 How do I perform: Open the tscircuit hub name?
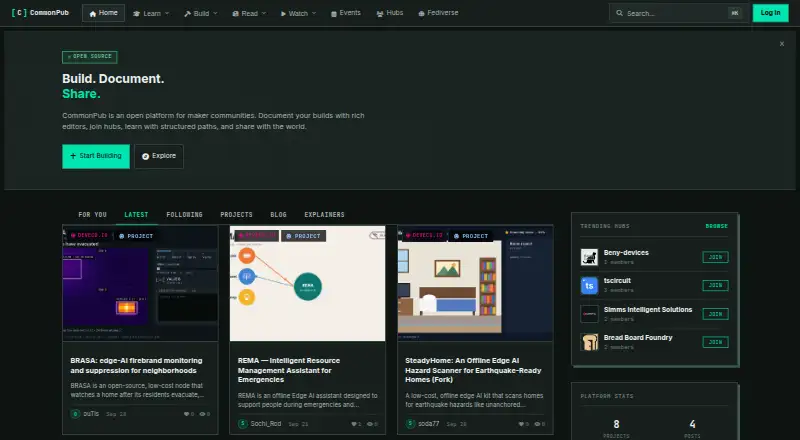[x=617, y=281]
